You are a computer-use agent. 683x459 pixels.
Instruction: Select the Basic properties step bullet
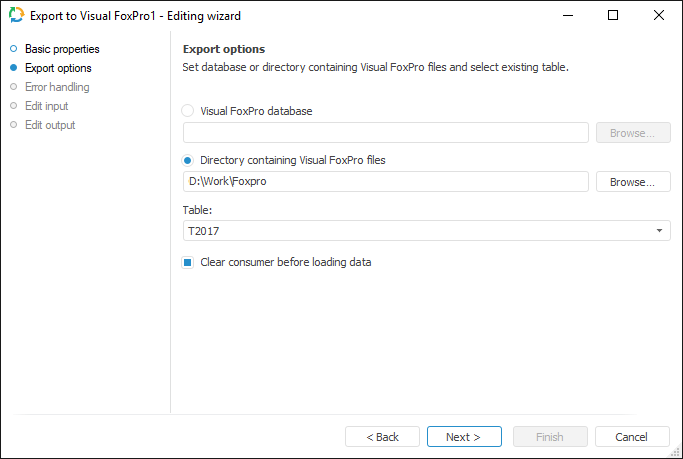14,49
